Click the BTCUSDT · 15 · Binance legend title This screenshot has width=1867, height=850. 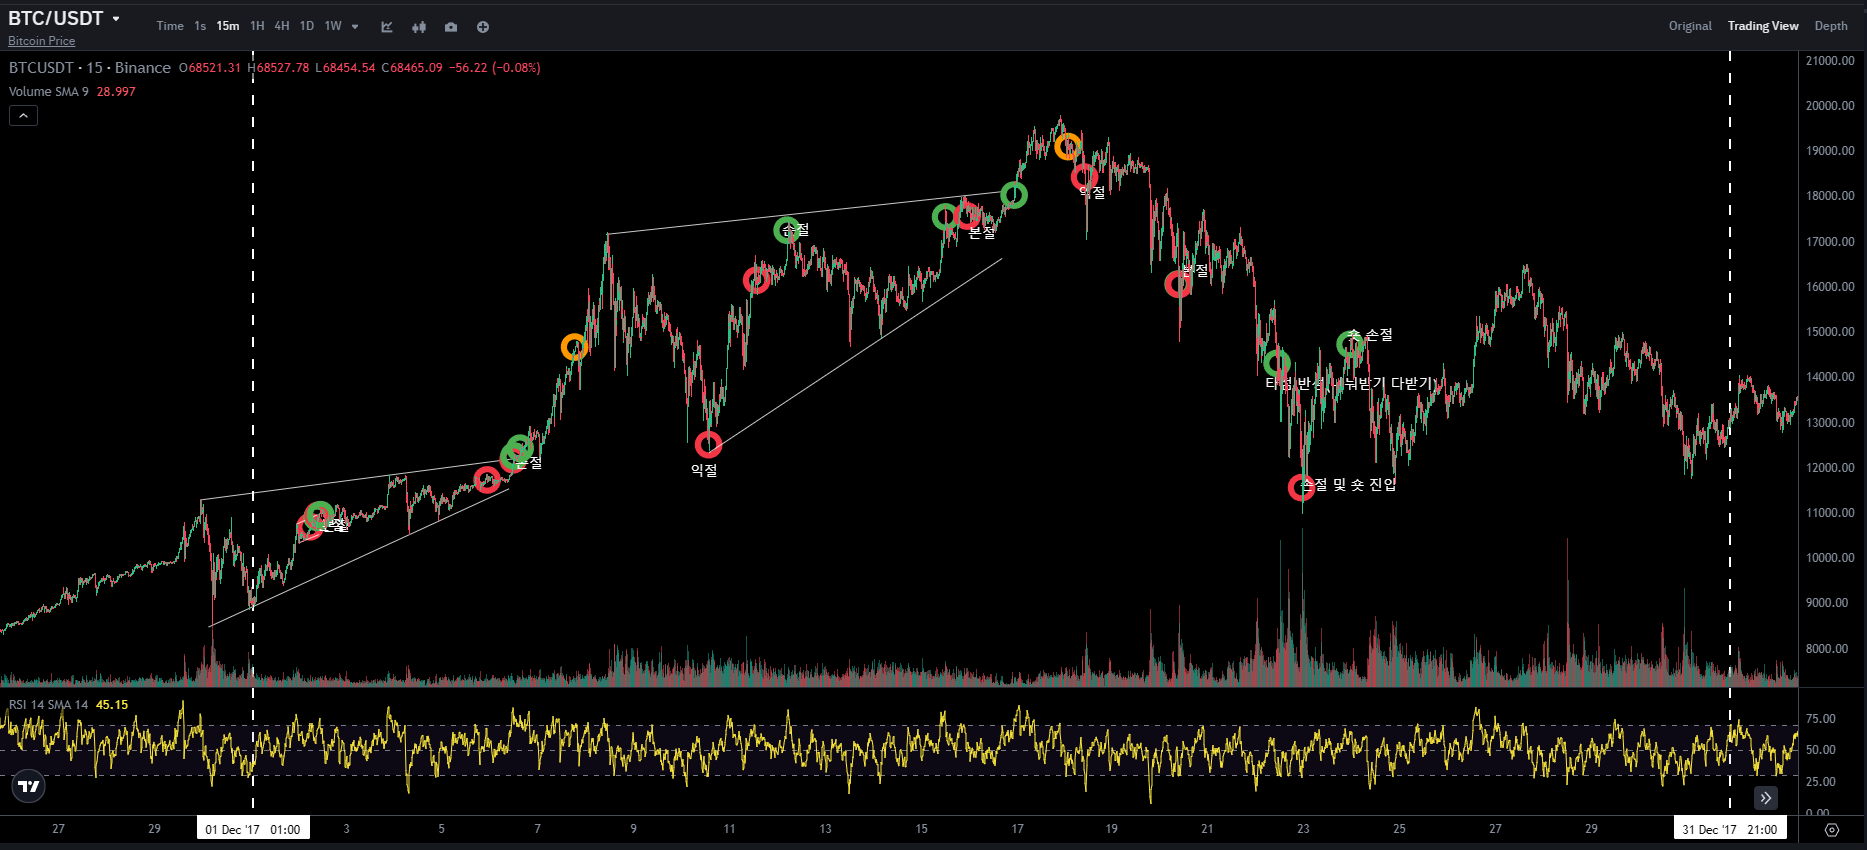(90, 68)
